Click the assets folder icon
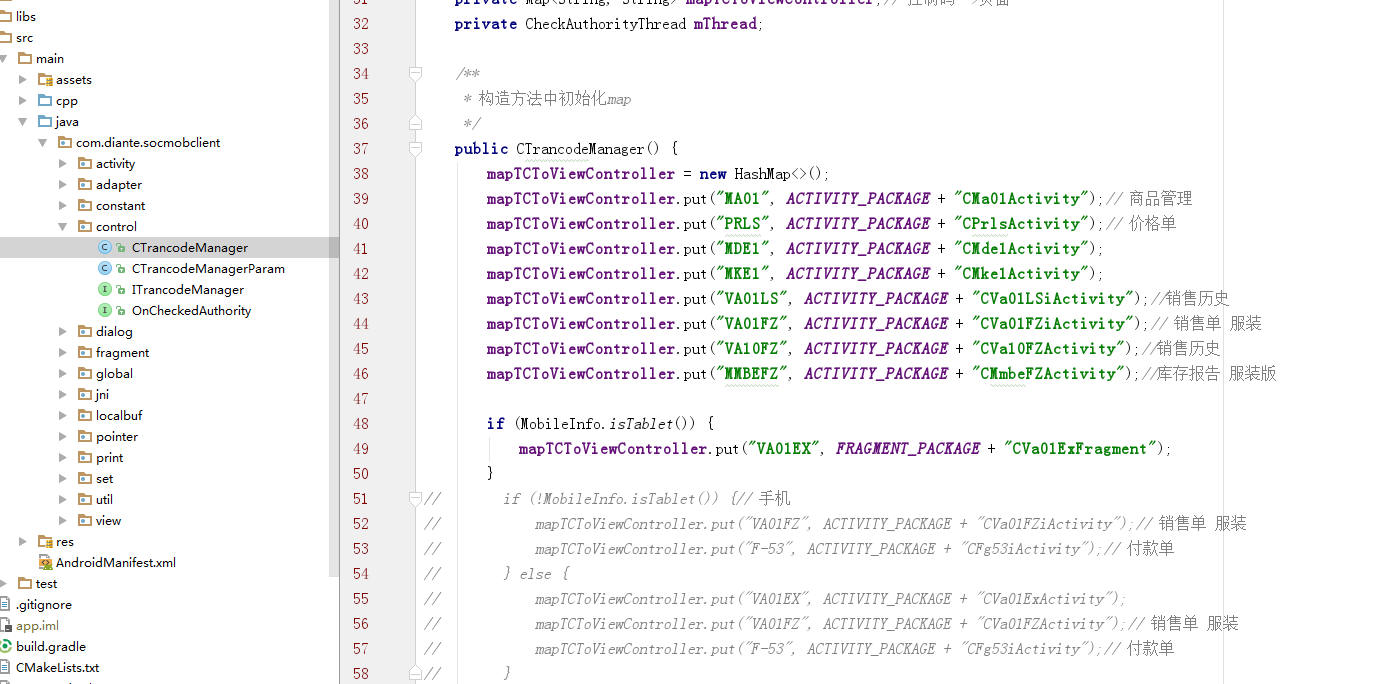1379x684 pixels. (x=44, y=80)
